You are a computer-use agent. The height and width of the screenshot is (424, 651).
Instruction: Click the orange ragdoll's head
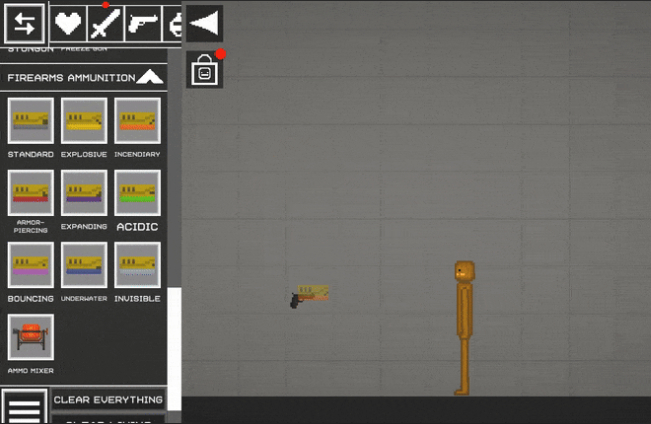(x=465, y=272)
